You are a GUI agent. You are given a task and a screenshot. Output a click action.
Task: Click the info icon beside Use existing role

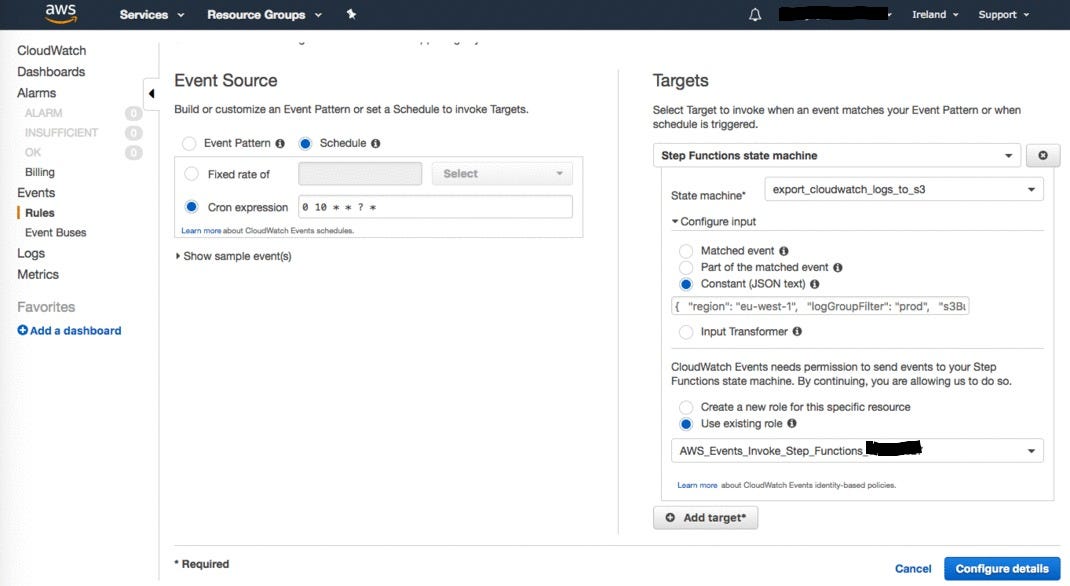pyautogui.click(x=791, y=423)
